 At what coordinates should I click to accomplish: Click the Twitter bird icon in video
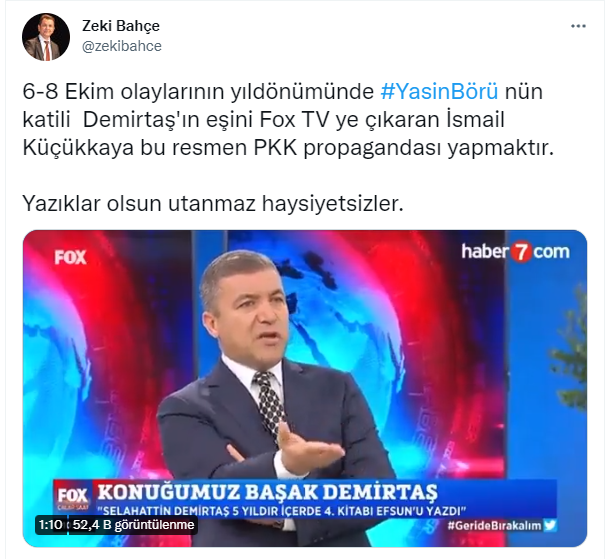[550, 525]
